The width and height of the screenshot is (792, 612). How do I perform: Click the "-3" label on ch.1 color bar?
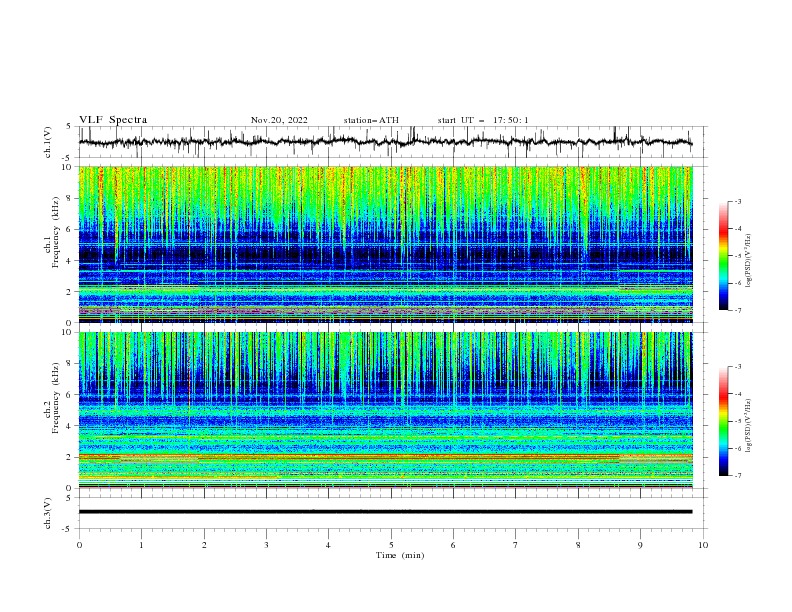tap(737, 201)
